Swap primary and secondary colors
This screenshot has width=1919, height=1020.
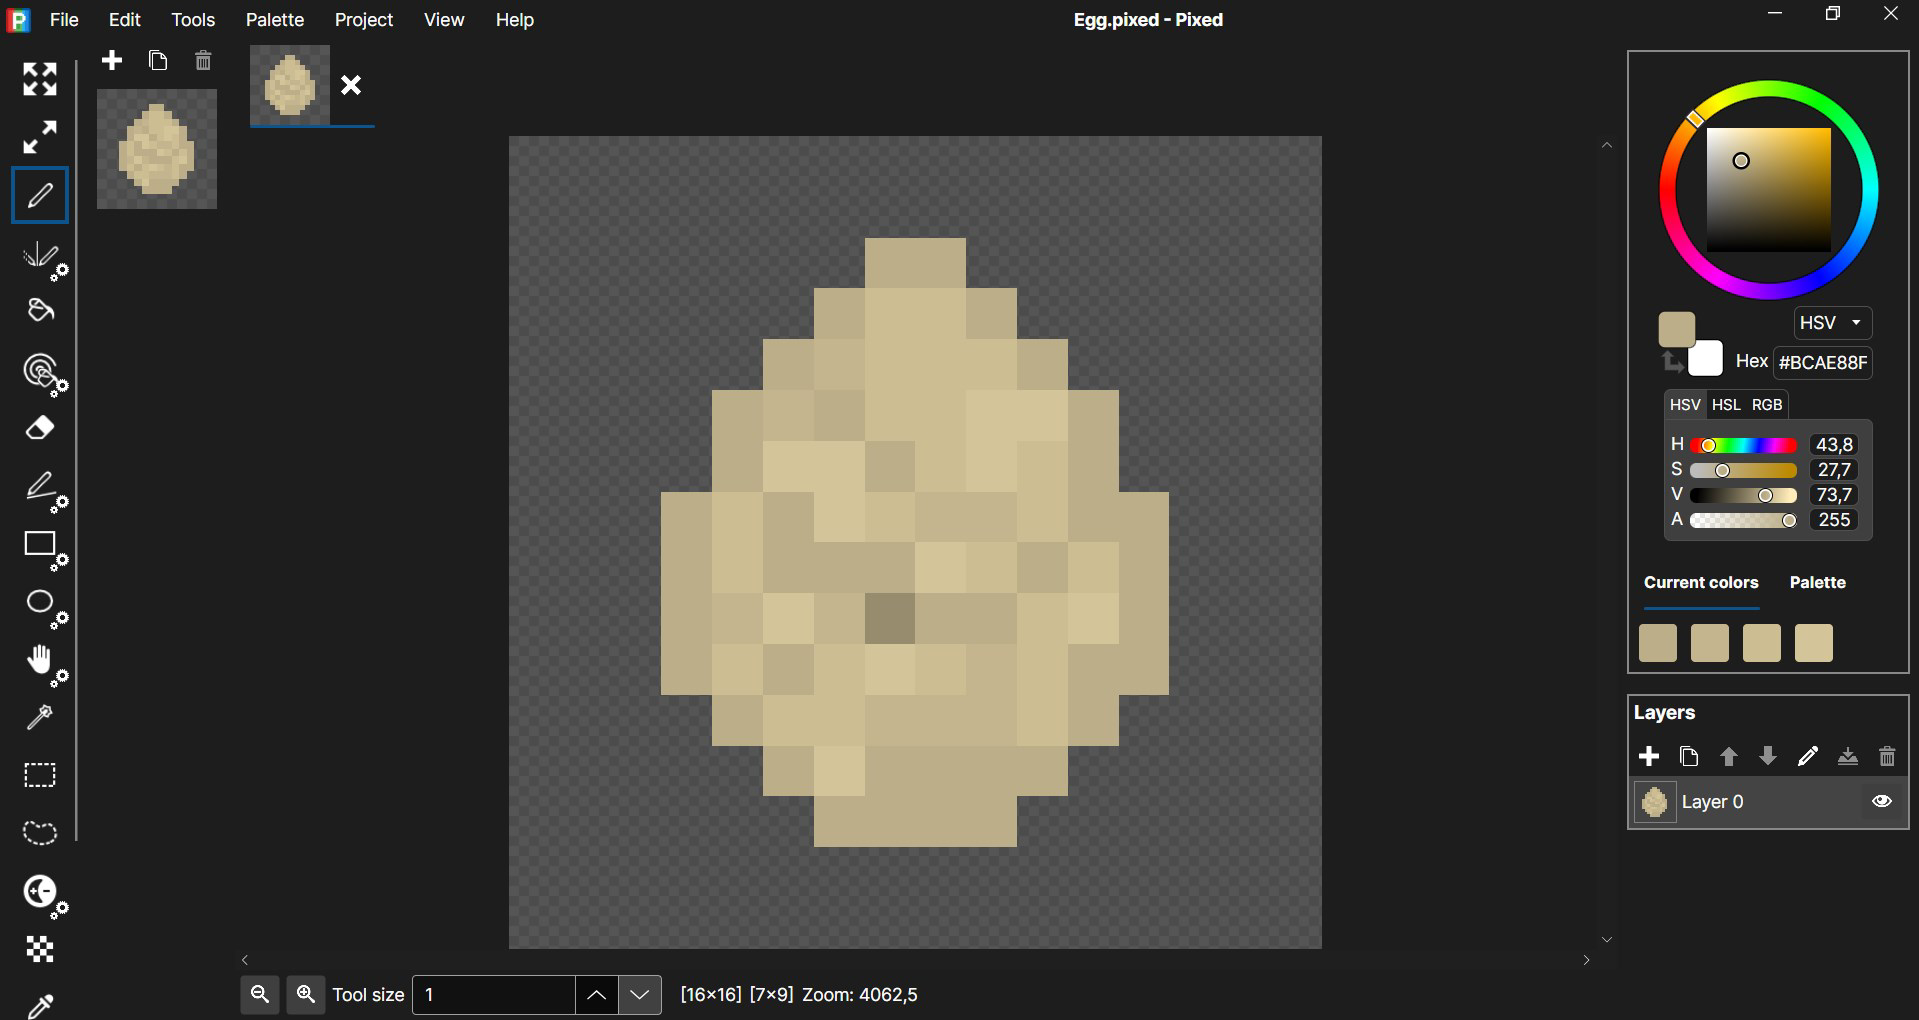1671,363
